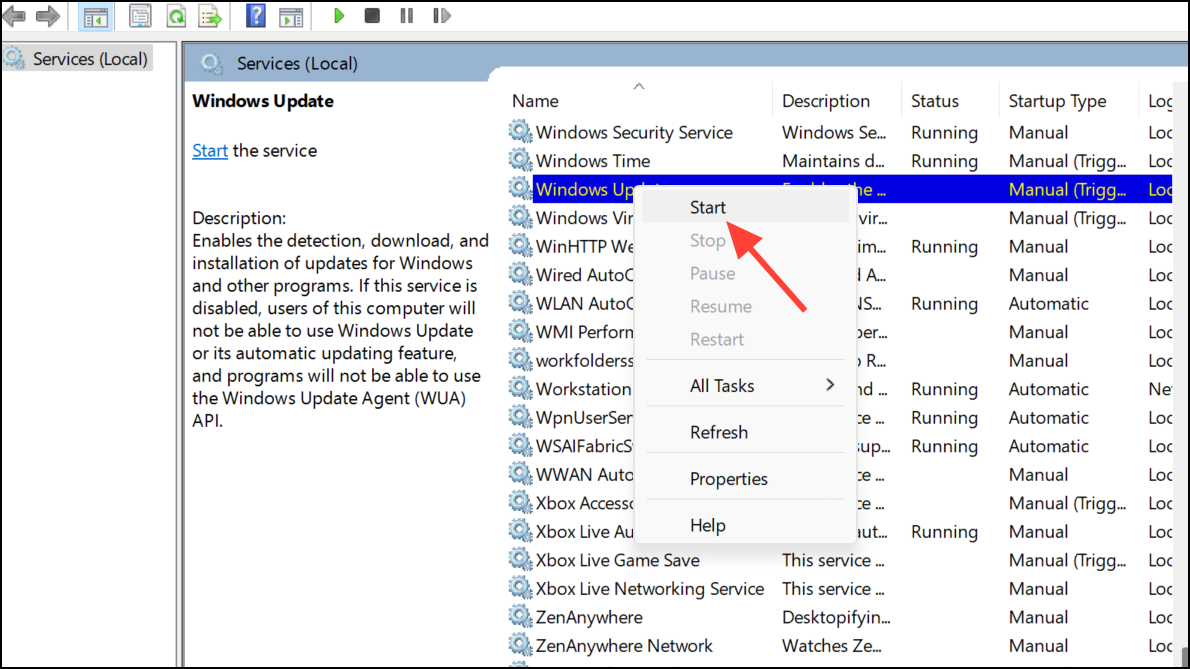
Task: Expand the All Tasks submenu
Action: pyautogui.click(x=745, y=385)
